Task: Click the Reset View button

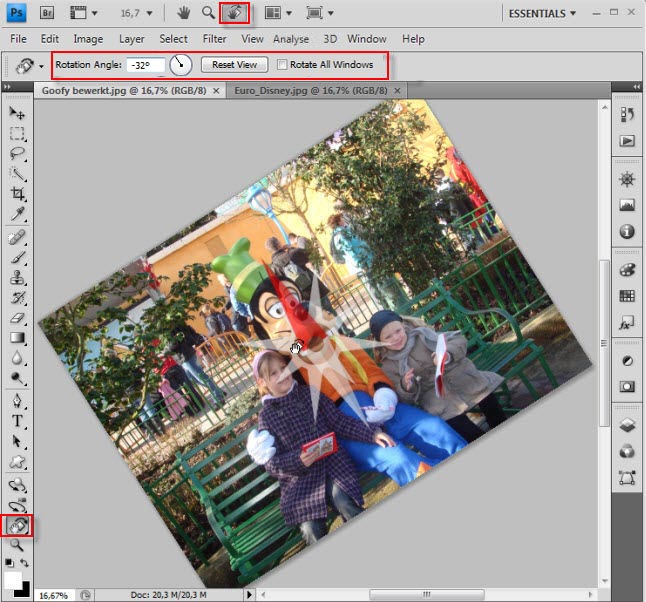Action: [234, 65]
